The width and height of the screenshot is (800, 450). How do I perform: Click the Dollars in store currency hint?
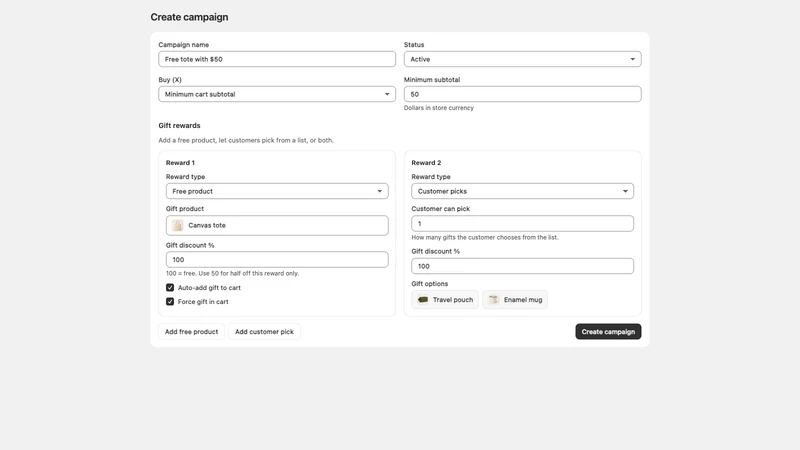(x=439, y=108)
